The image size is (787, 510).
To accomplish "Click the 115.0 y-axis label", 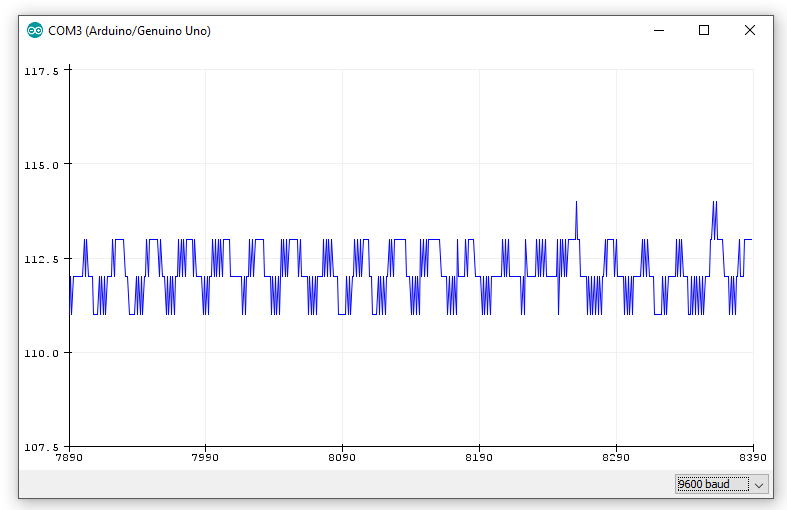I will click(x=41, y=165).
